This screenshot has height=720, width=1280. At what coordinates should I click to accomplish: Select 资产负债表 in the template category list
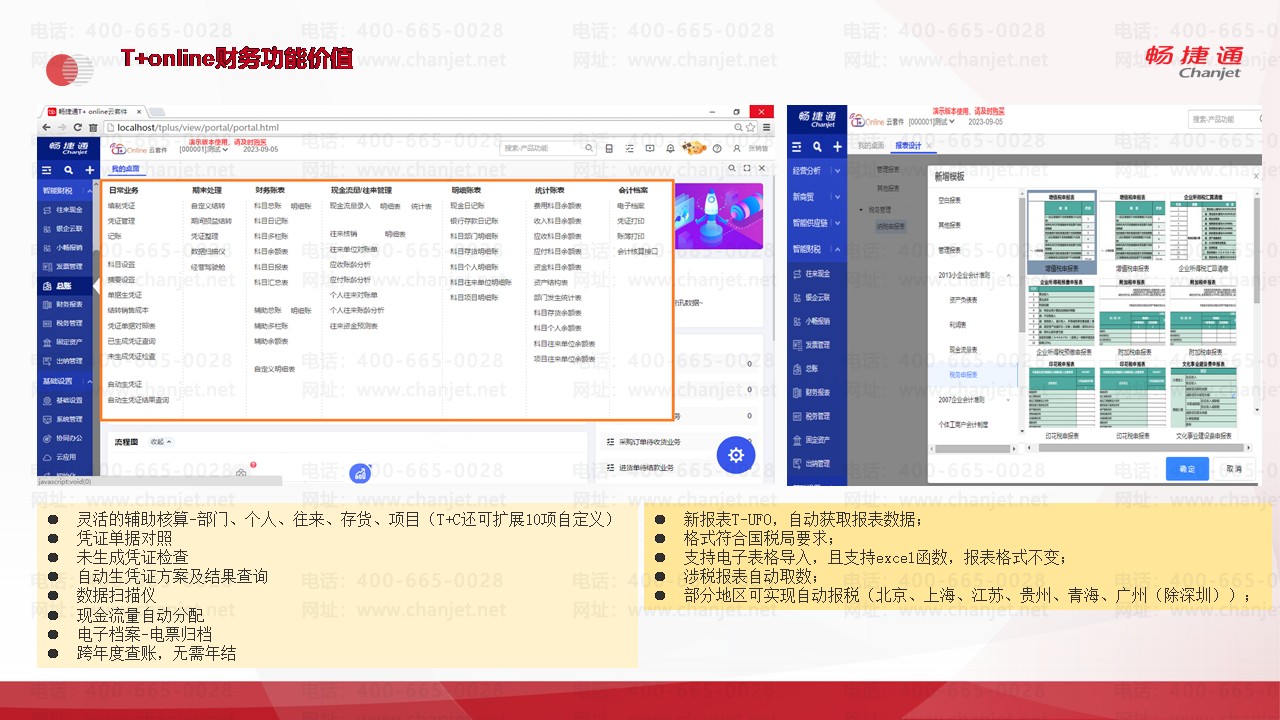(x=964, y=300)
